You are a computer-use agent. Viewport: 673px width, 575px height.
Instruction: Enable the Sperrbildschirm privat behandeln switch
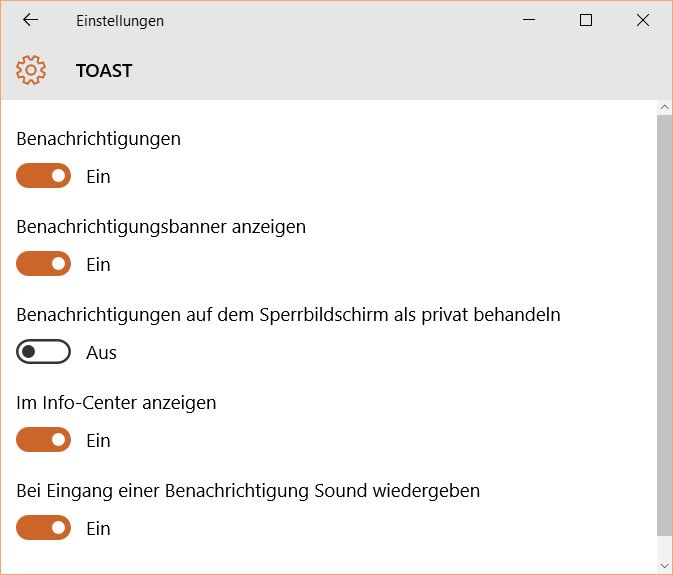(44, 352)
